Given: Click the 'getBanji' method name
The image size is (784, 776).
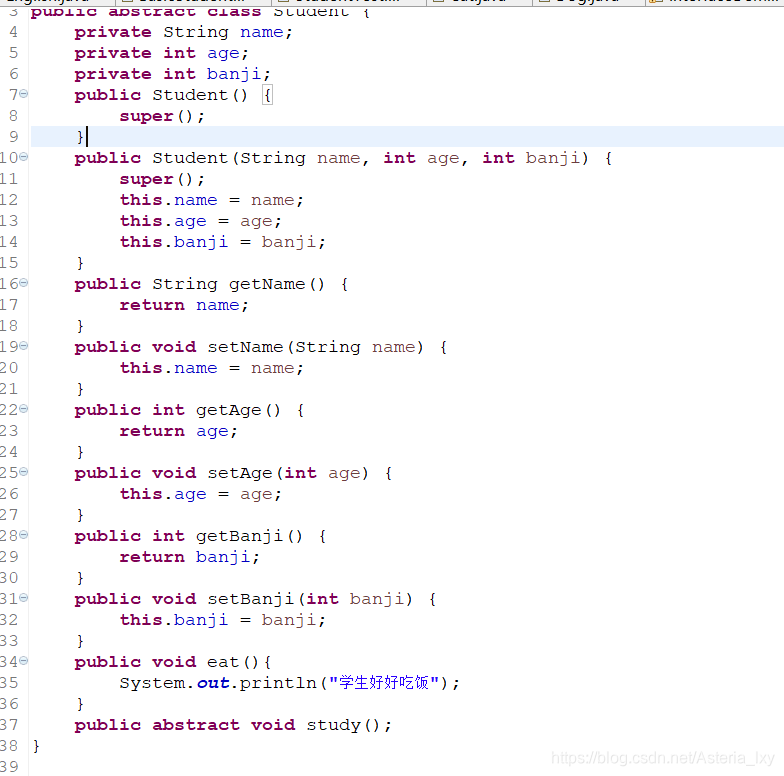Looking at the screenshot, I should click(x=240, y=536).
